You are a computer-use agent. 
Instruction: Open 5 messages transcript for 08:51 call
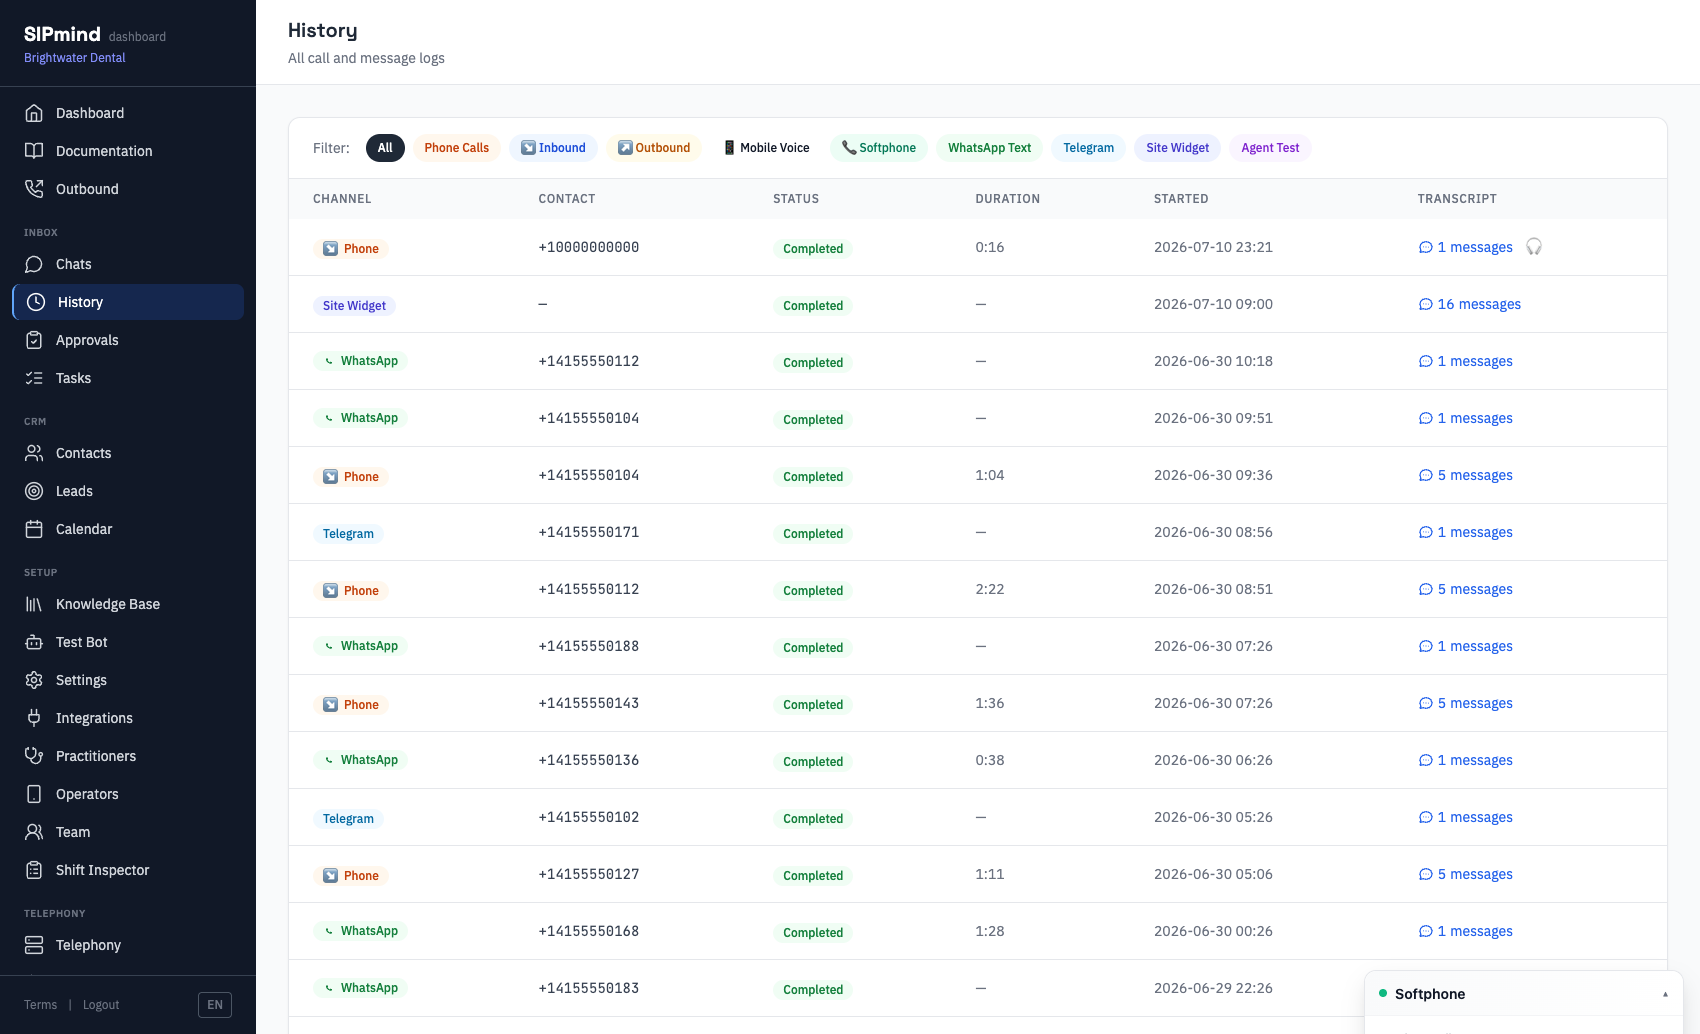click(x=1466, y=590)
